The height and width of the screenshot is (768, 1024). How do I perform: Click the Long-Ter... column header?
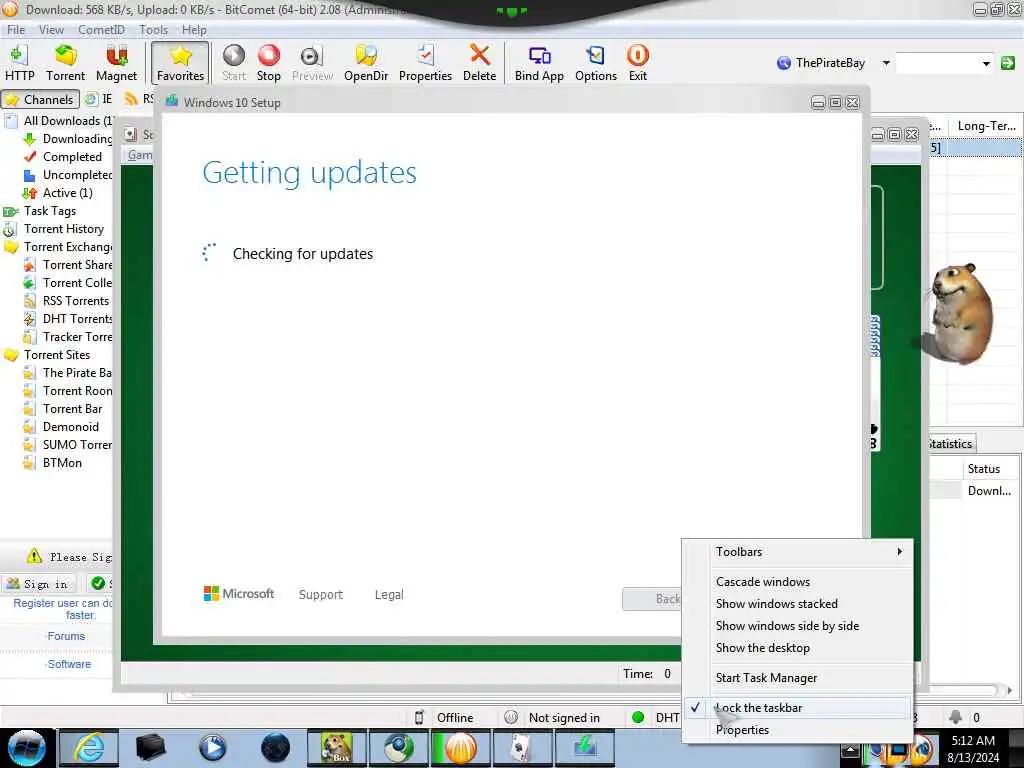click(x=986, y=125)
